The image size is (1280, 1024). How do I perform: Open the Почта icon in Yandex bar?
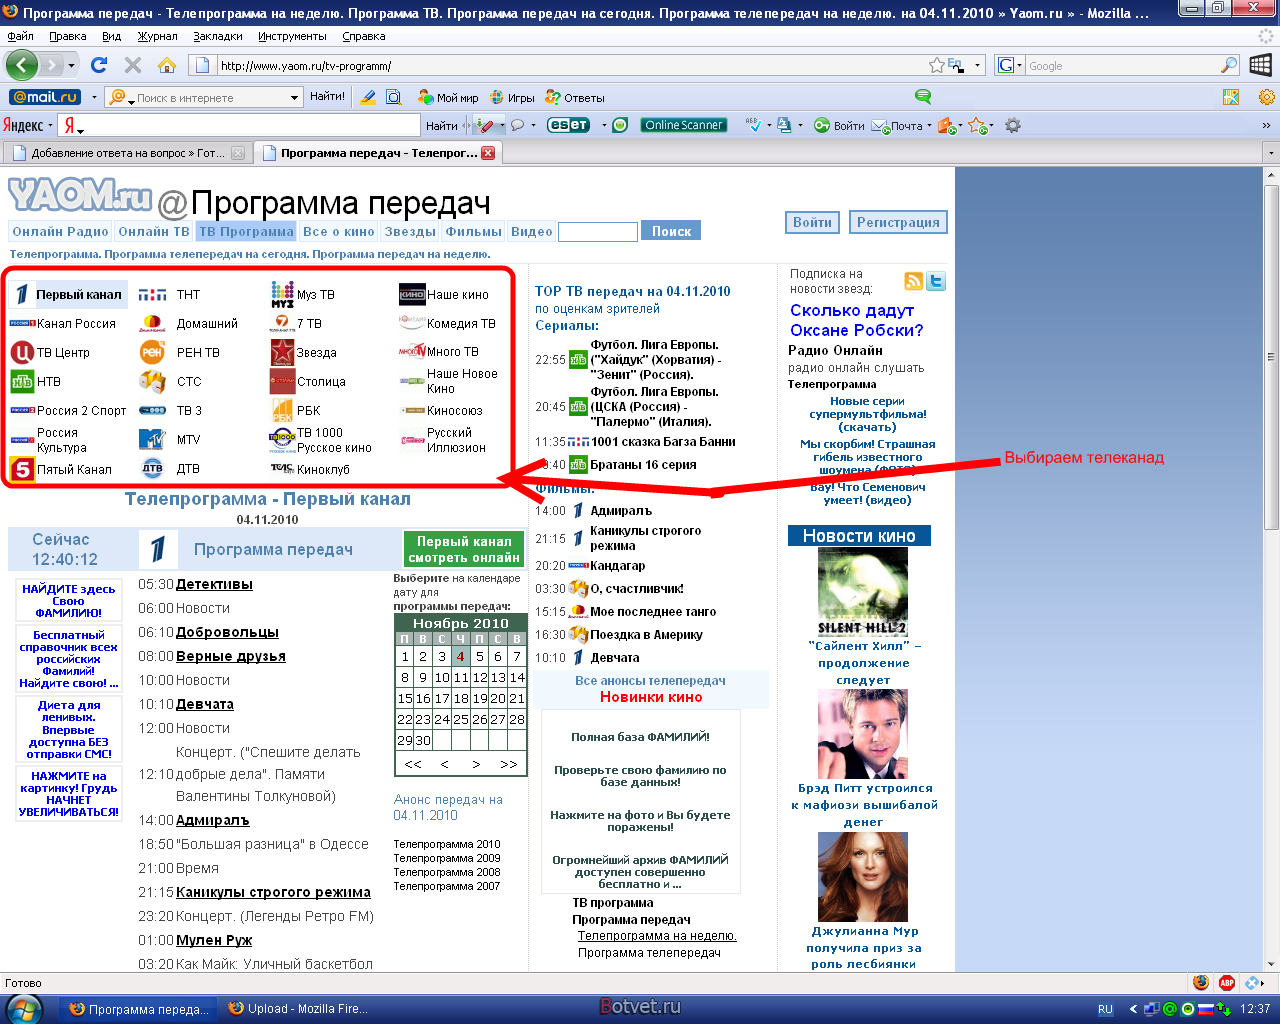pos(897,125)
